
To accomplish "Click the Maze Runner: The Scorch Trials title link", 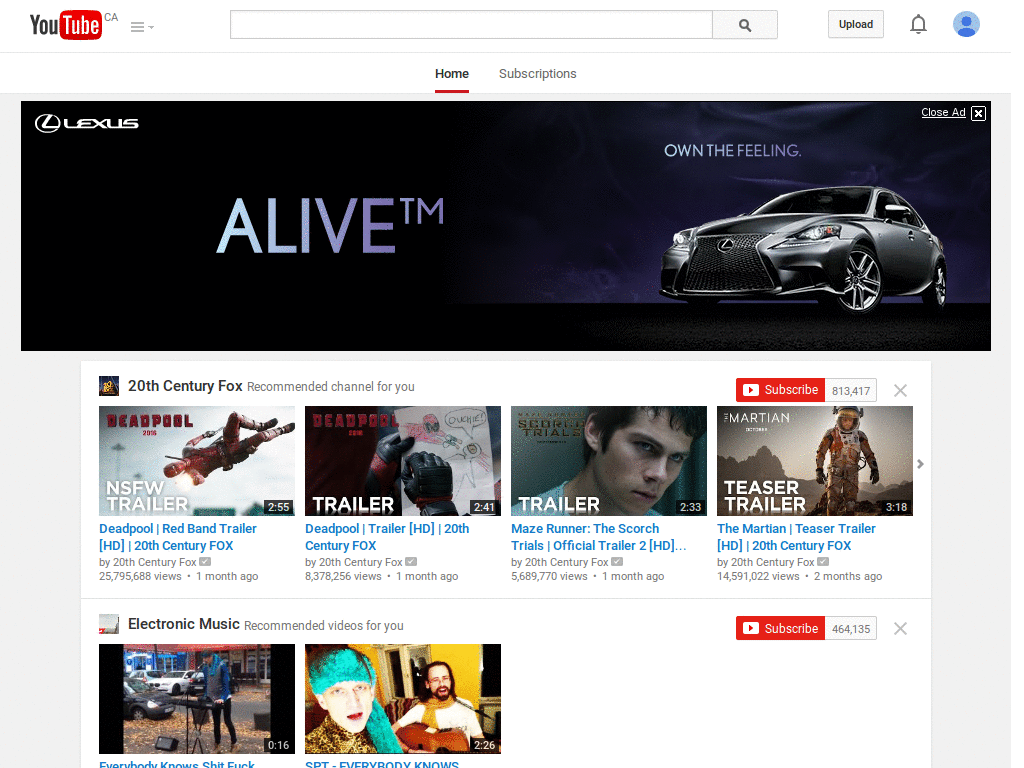I will [x=599, y=537].
